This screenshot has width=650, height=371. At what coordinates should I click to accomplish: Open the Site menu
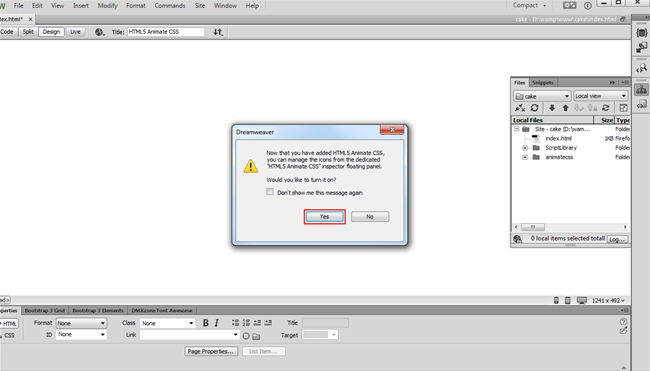point(200,5)
